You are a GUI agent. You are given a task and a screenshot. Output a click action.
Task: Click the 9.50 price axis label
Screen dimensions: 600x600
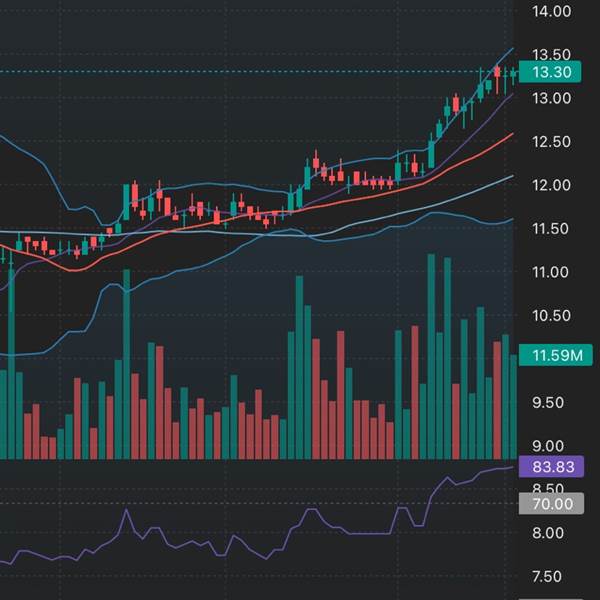[x=548, y=403]
